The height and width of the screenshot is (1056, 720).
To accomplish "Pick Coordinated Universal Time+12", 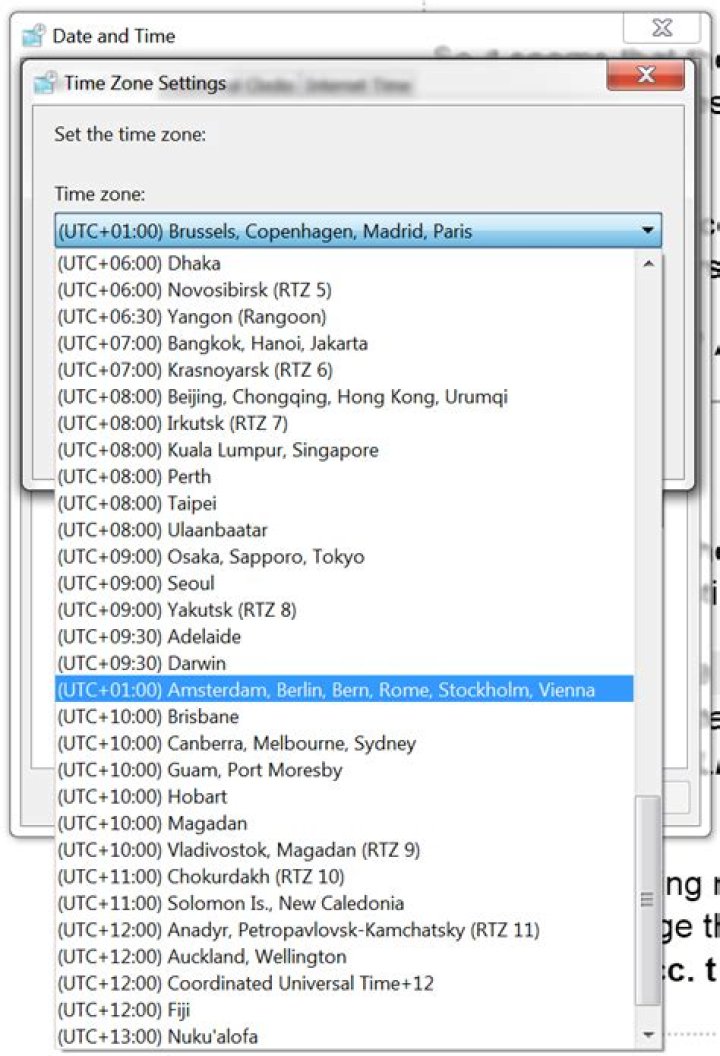I will (344, 983).
